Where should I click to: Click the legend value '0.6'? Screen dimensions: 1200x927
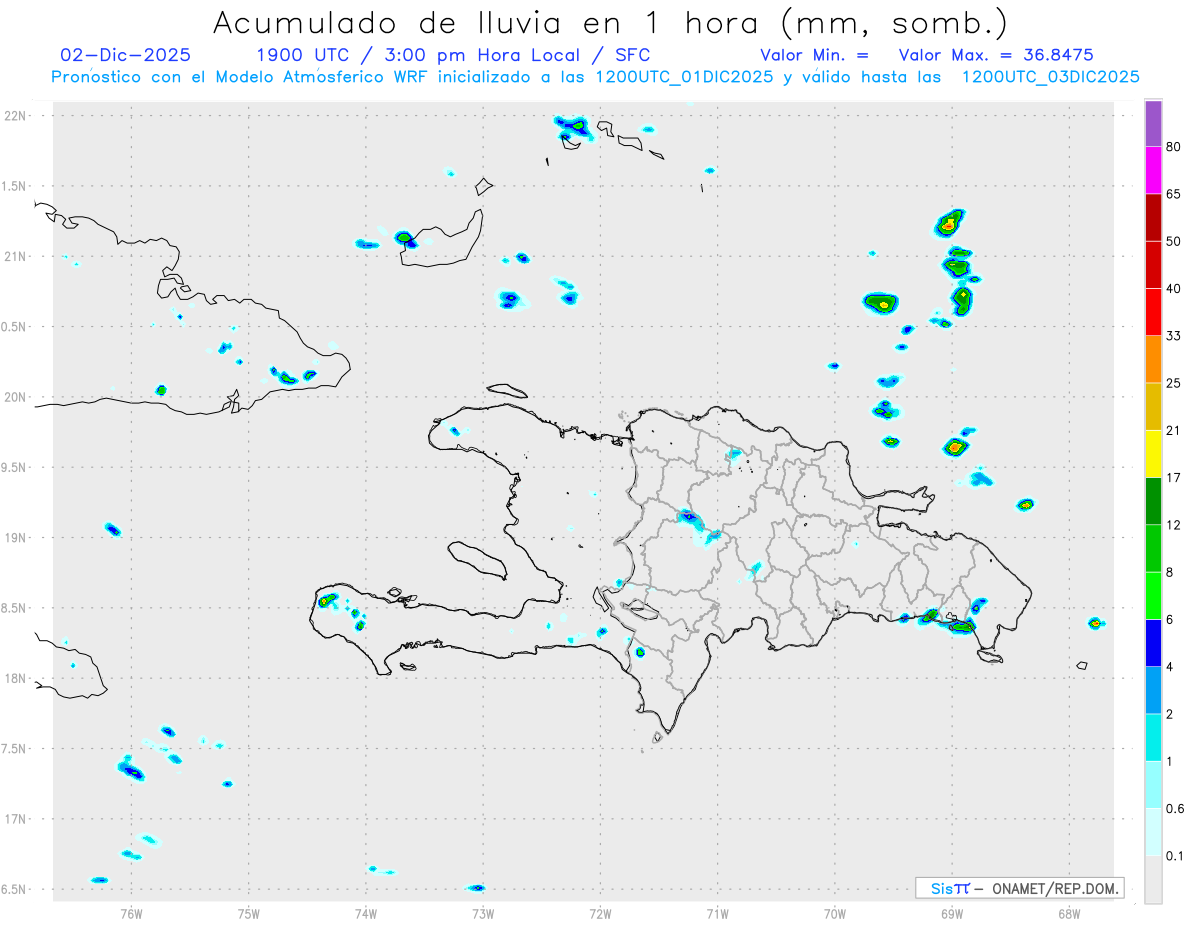click(1175, 809)
